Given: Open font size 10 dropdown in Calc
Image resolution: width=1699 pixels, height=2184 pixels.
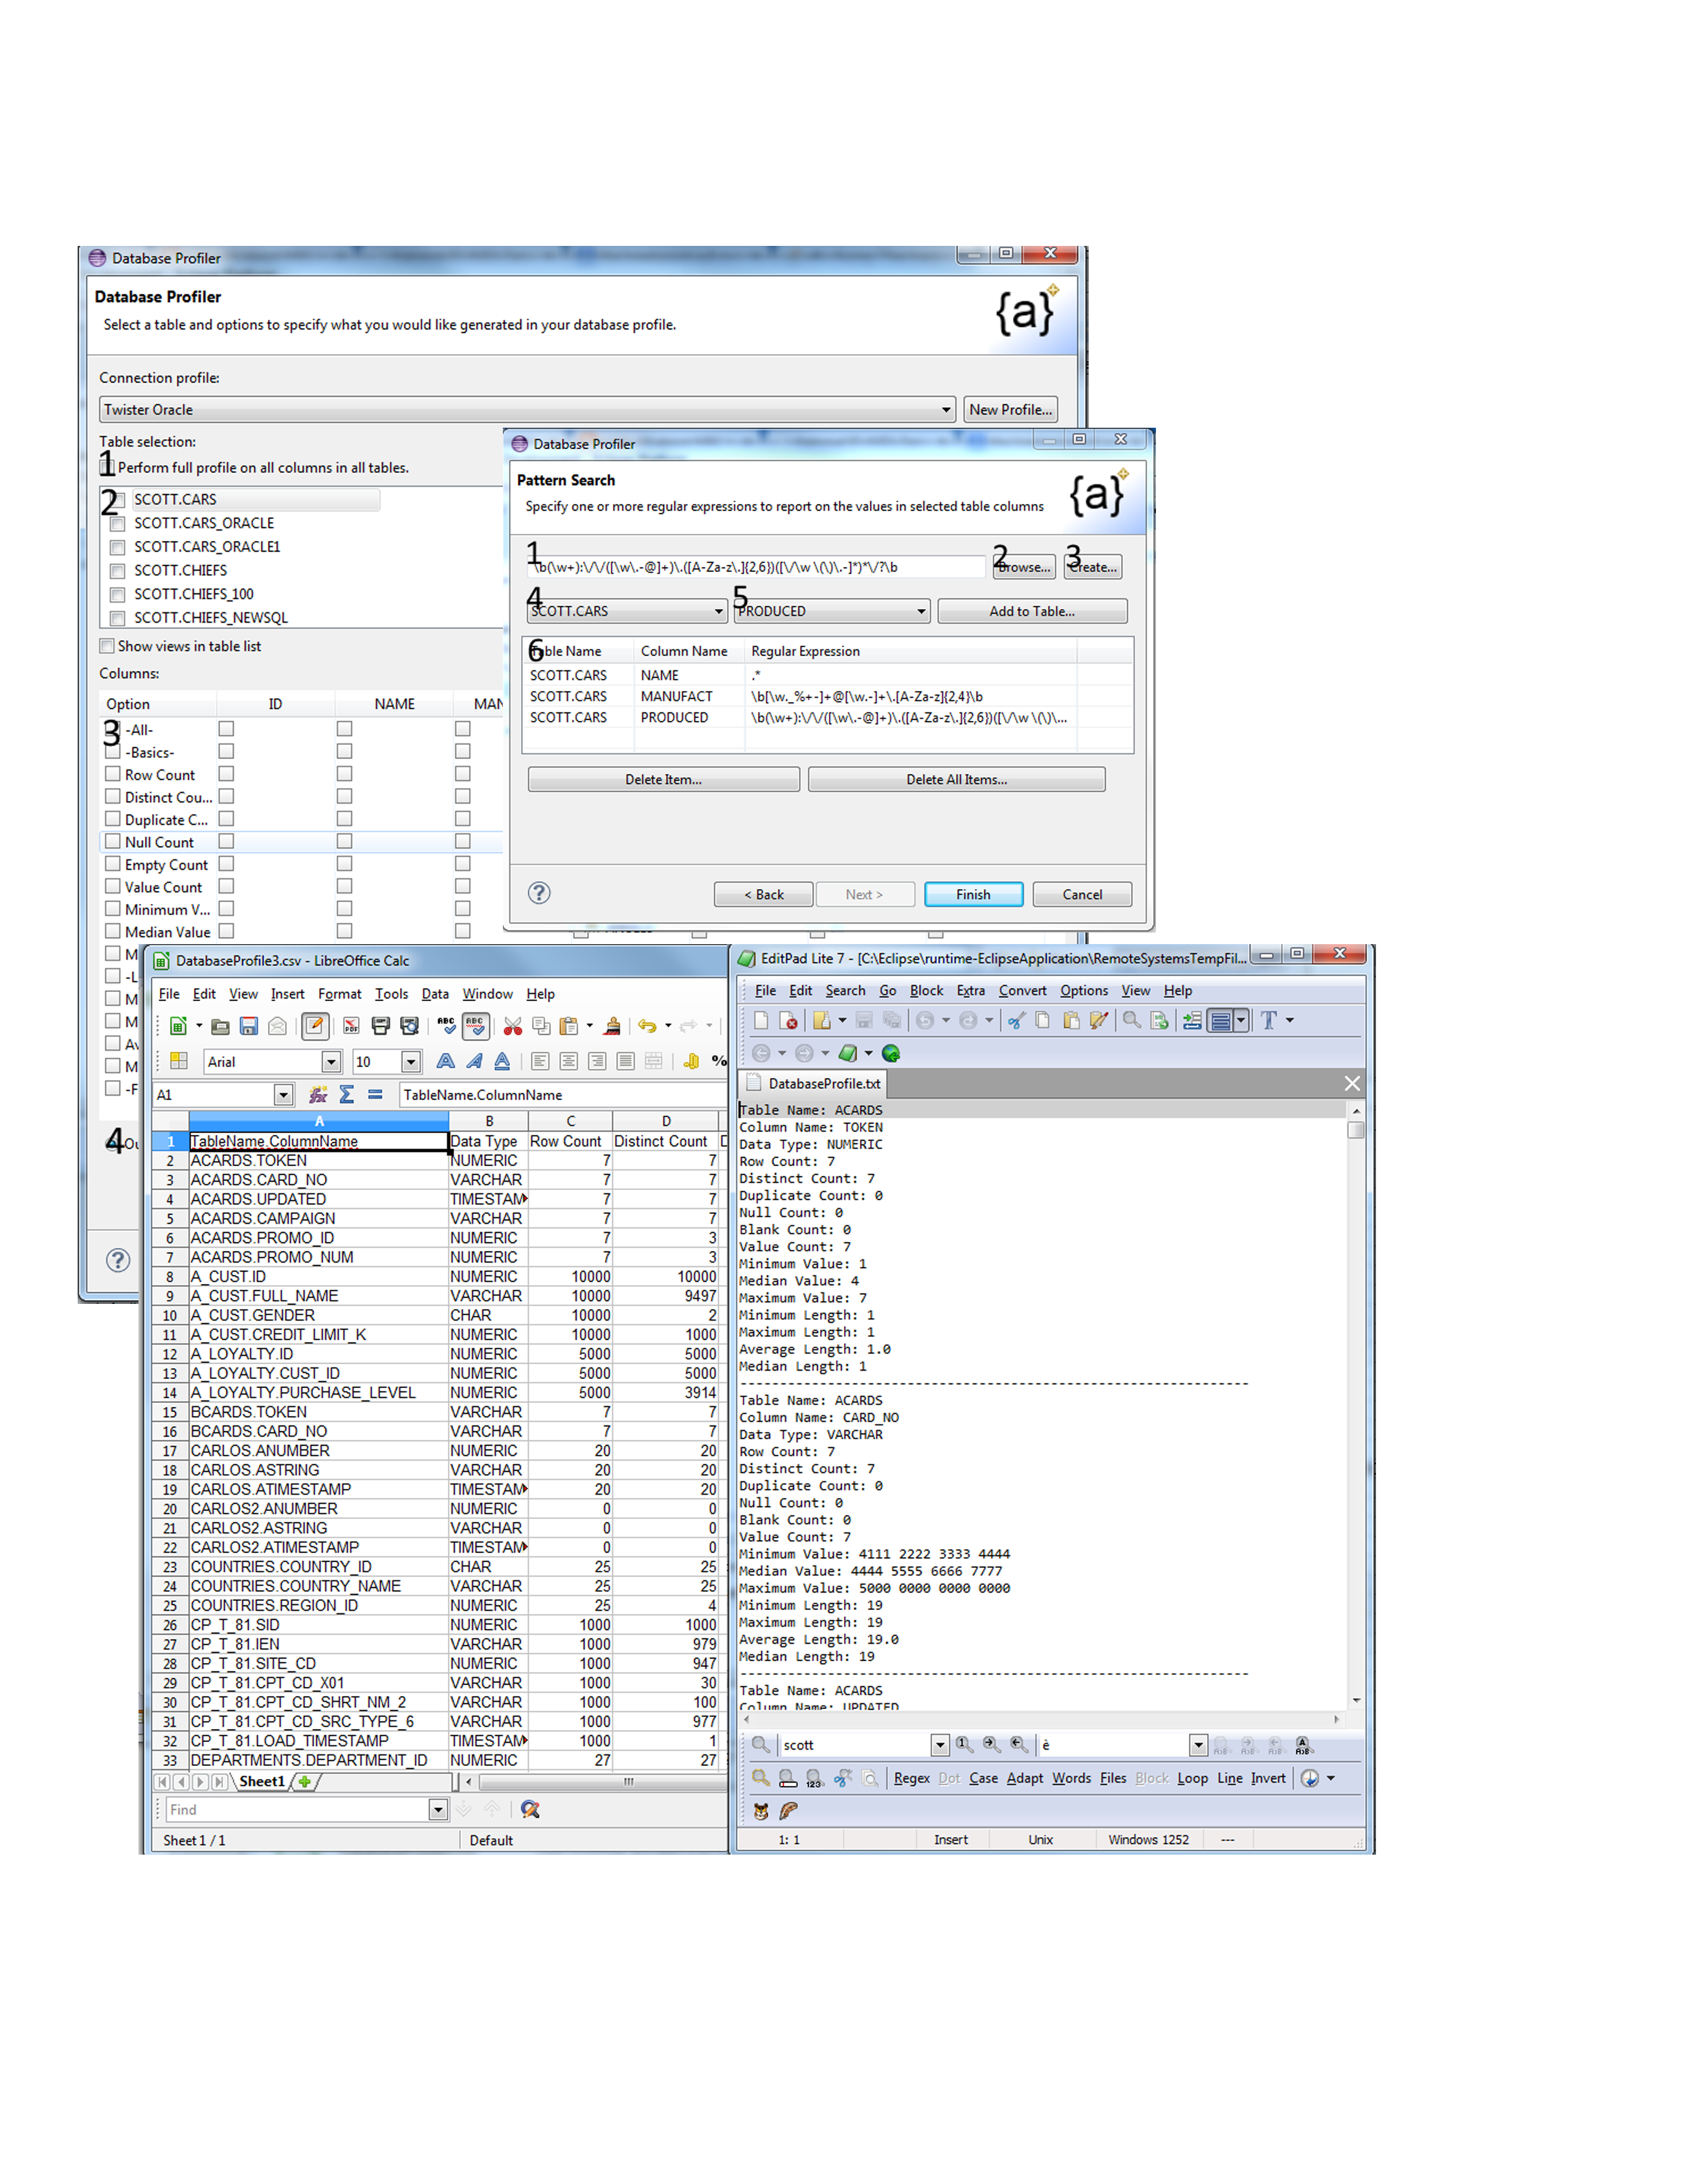Looking at the screenshot, I should (x=411, y=1062).
